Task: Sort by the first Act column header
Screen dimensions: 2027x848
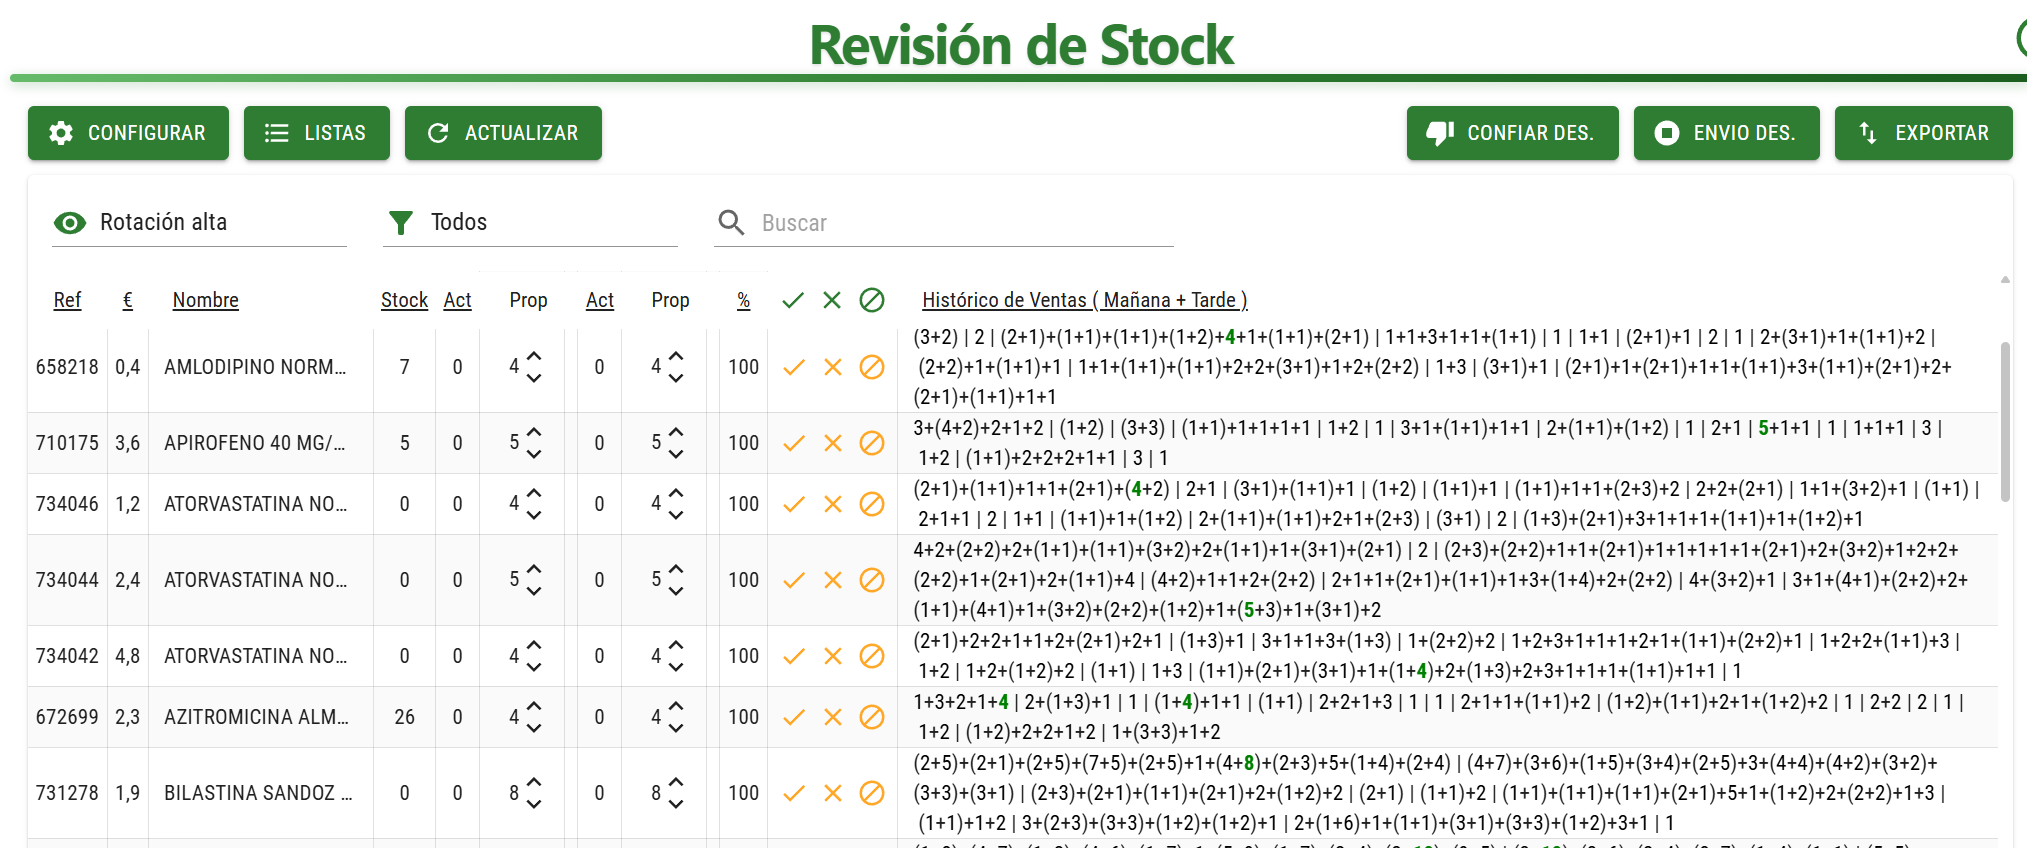Action: [x=457, y=300]
